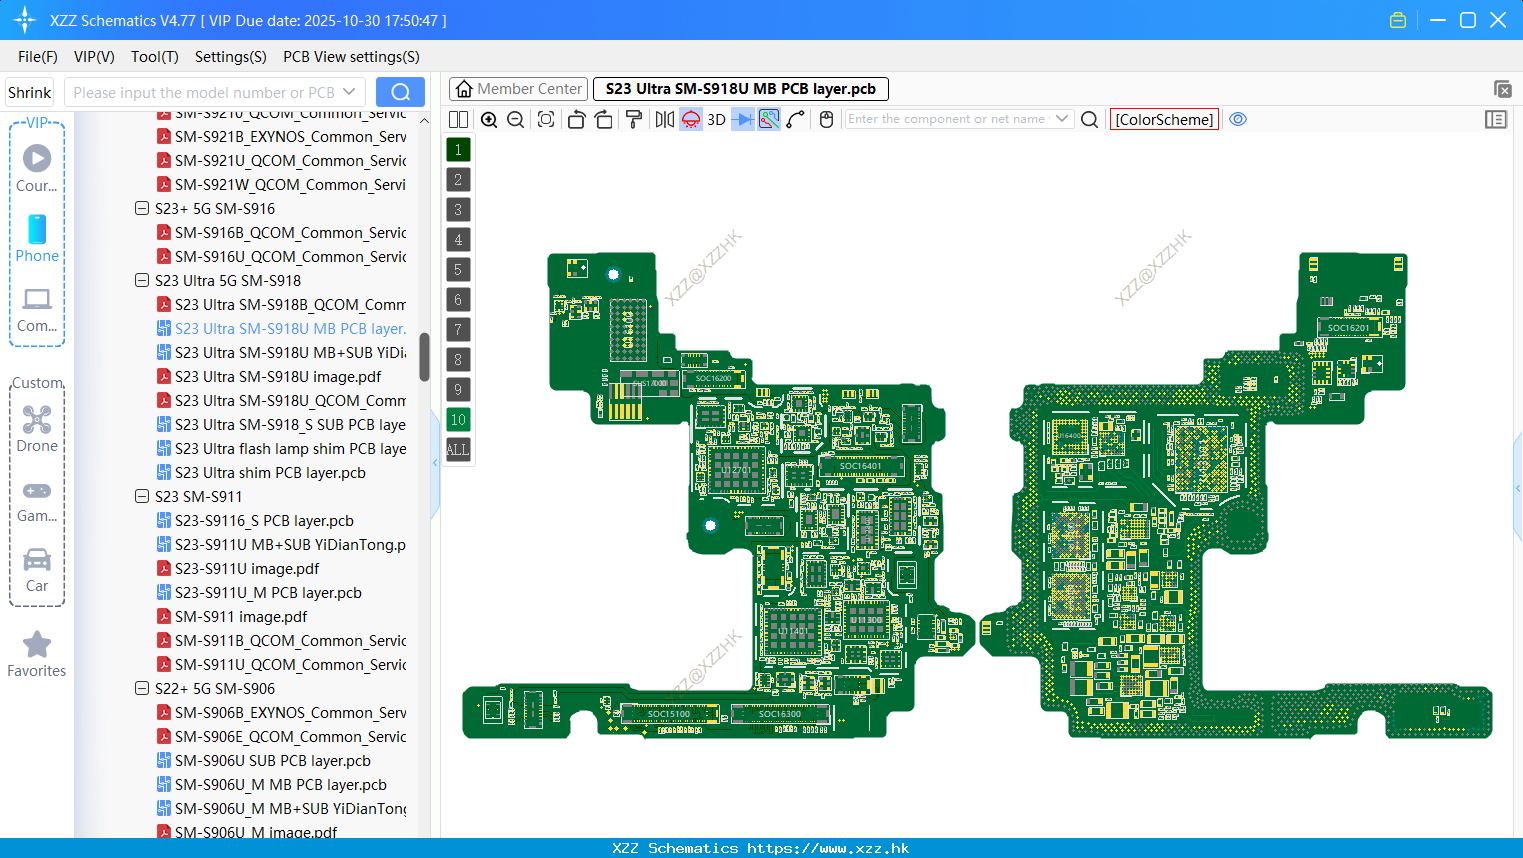Open S23-S9116_S PCB layer.pcb

264,521
